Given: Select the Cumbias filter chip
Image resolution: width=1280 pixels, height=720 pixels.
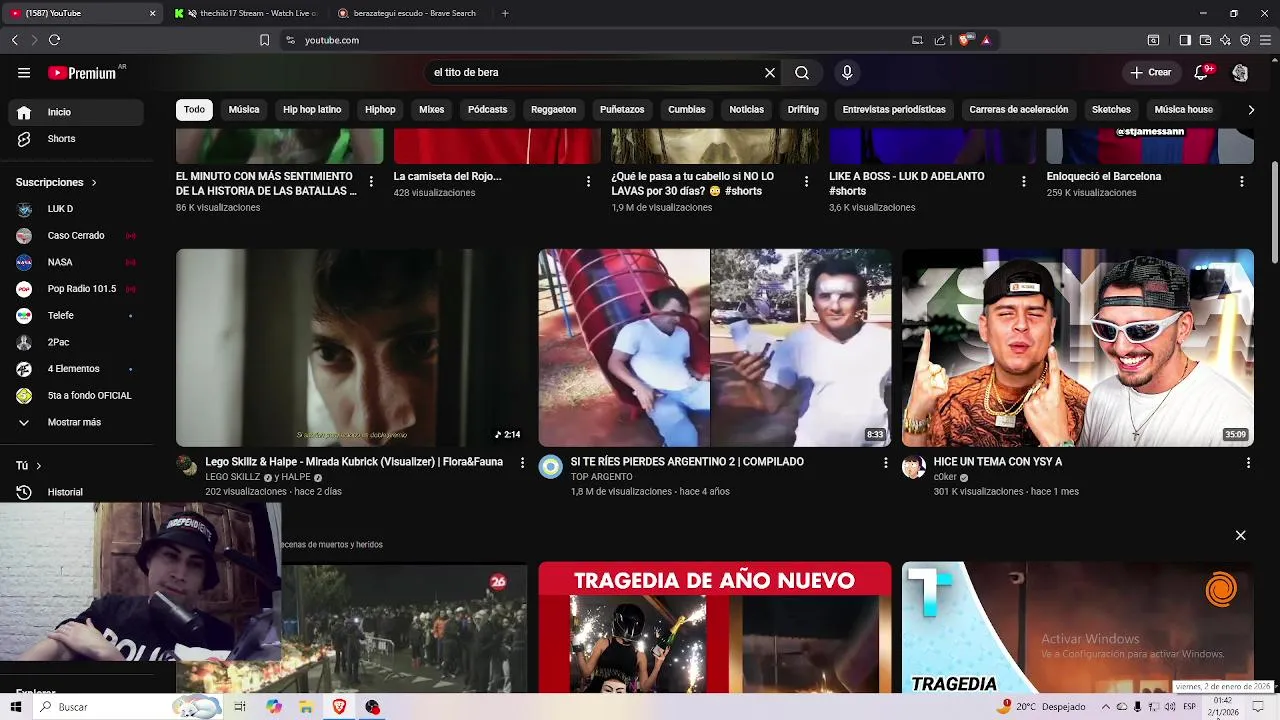Looking at the screenshot, I should click(x=687, y=110).
